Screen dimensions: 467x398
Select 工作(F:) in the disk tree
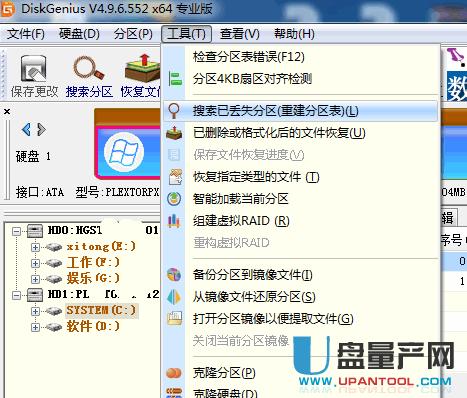(x=93, y=262)
